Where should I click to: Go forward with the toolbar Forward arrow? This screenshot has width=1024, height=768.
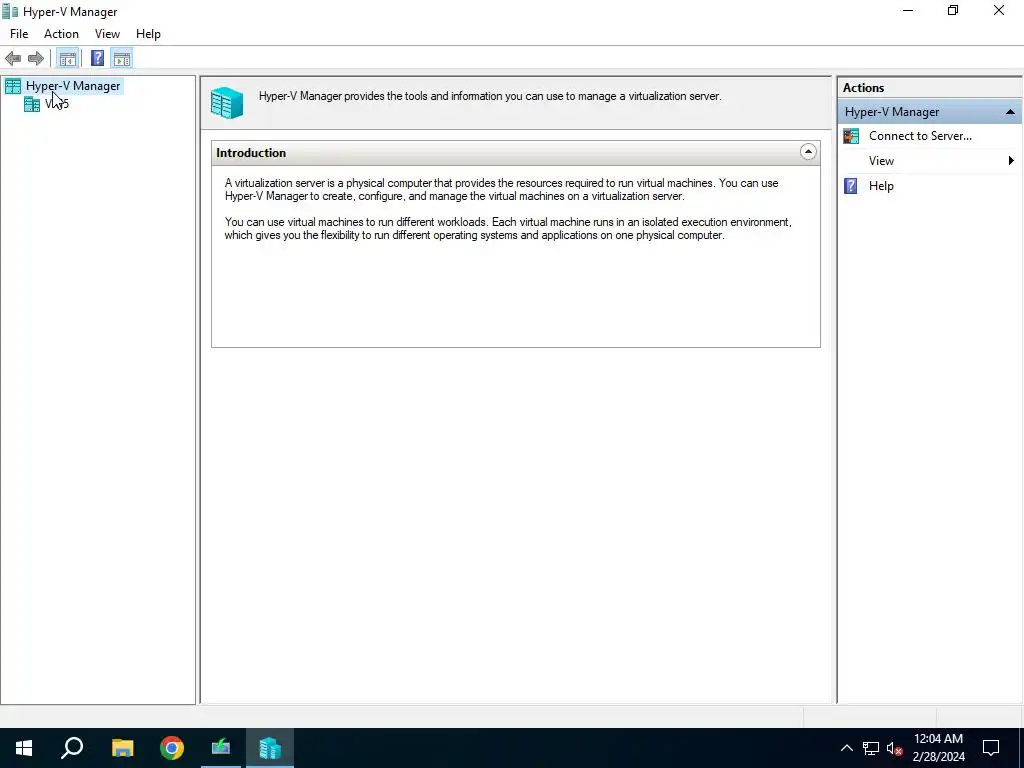tap(36, 59)
